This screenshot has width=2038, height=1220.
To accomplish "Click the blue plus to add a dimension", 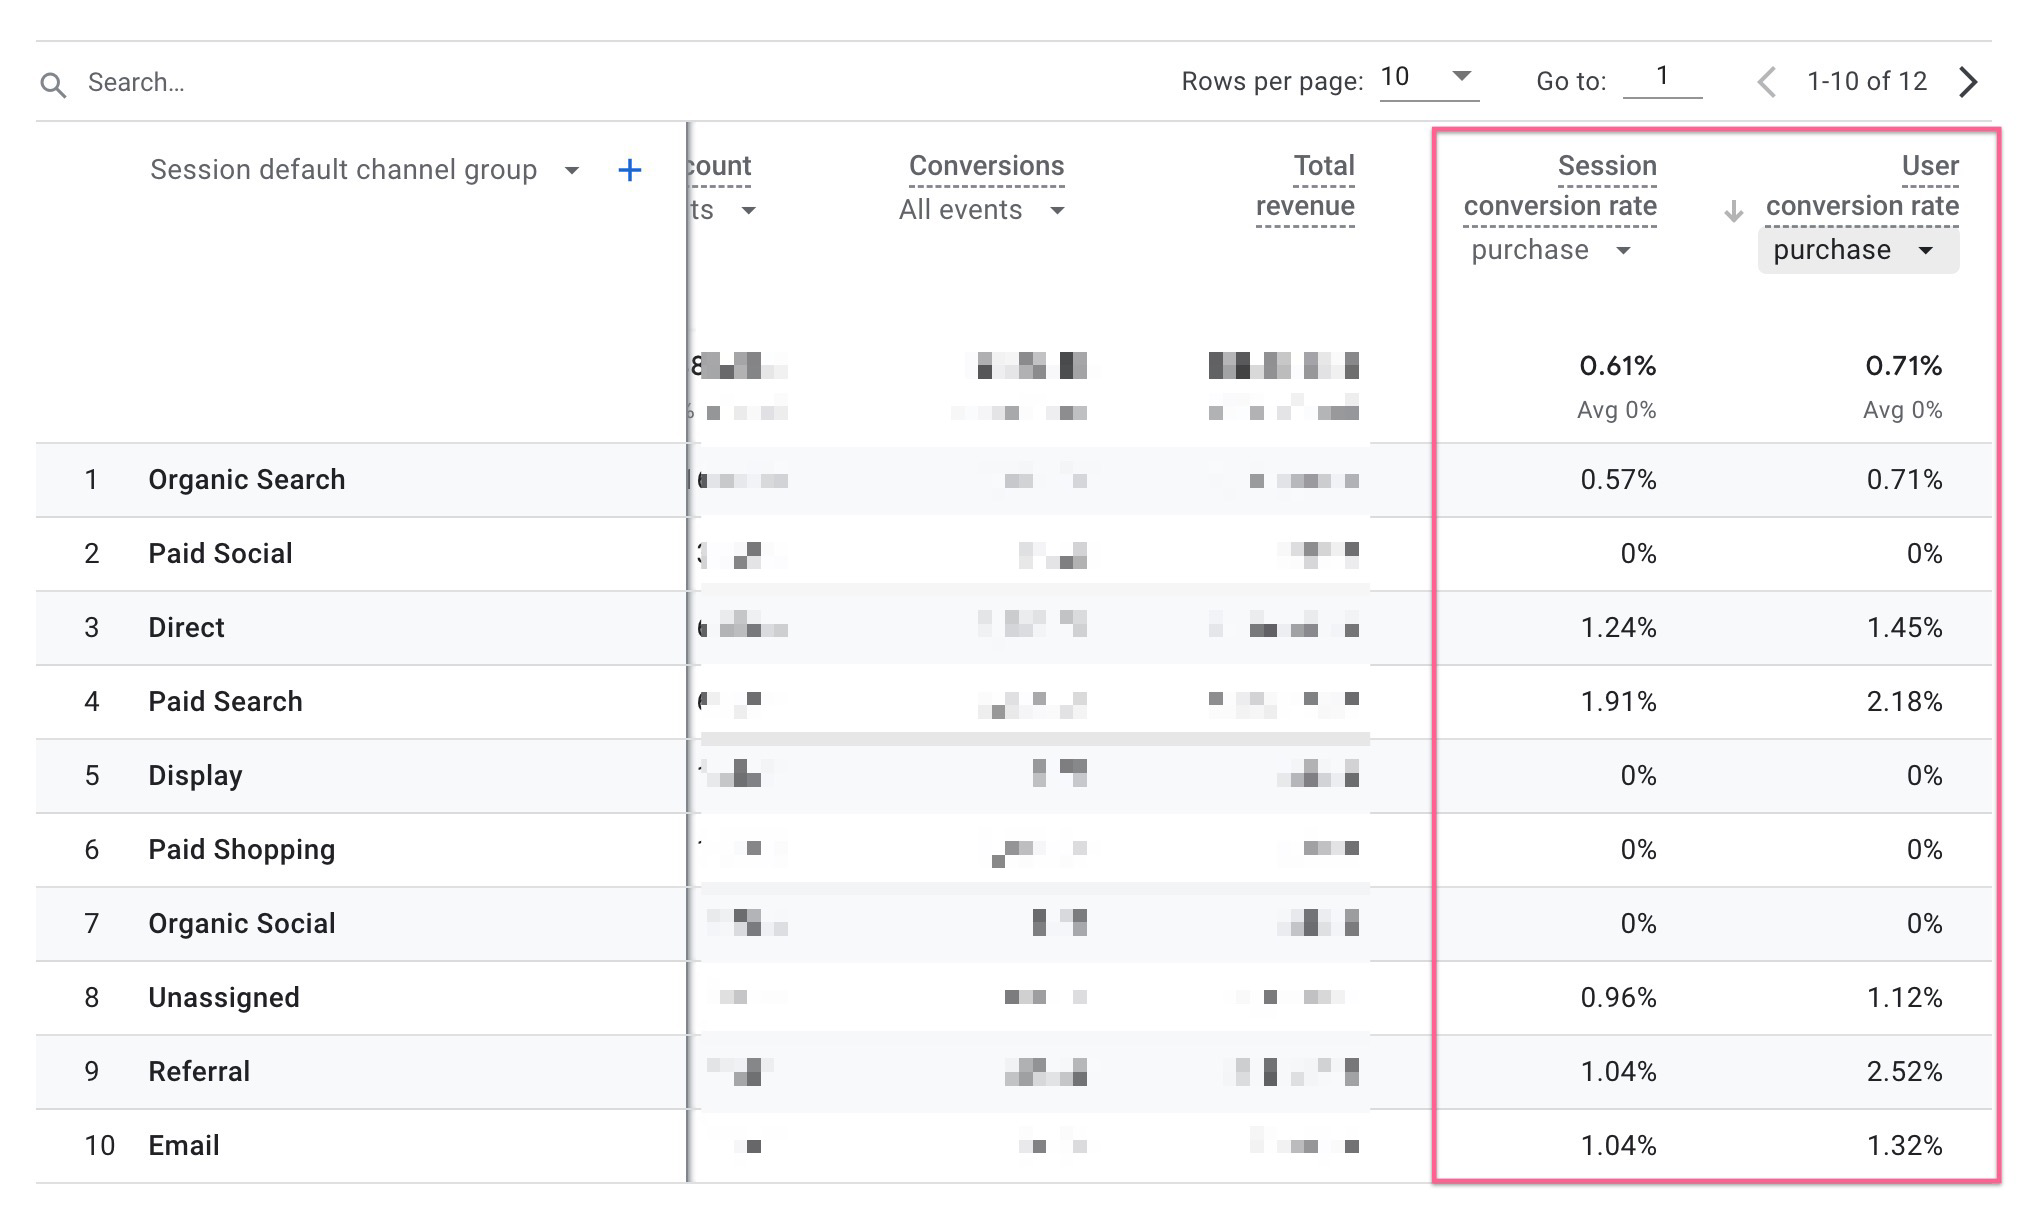I will 630,170.
